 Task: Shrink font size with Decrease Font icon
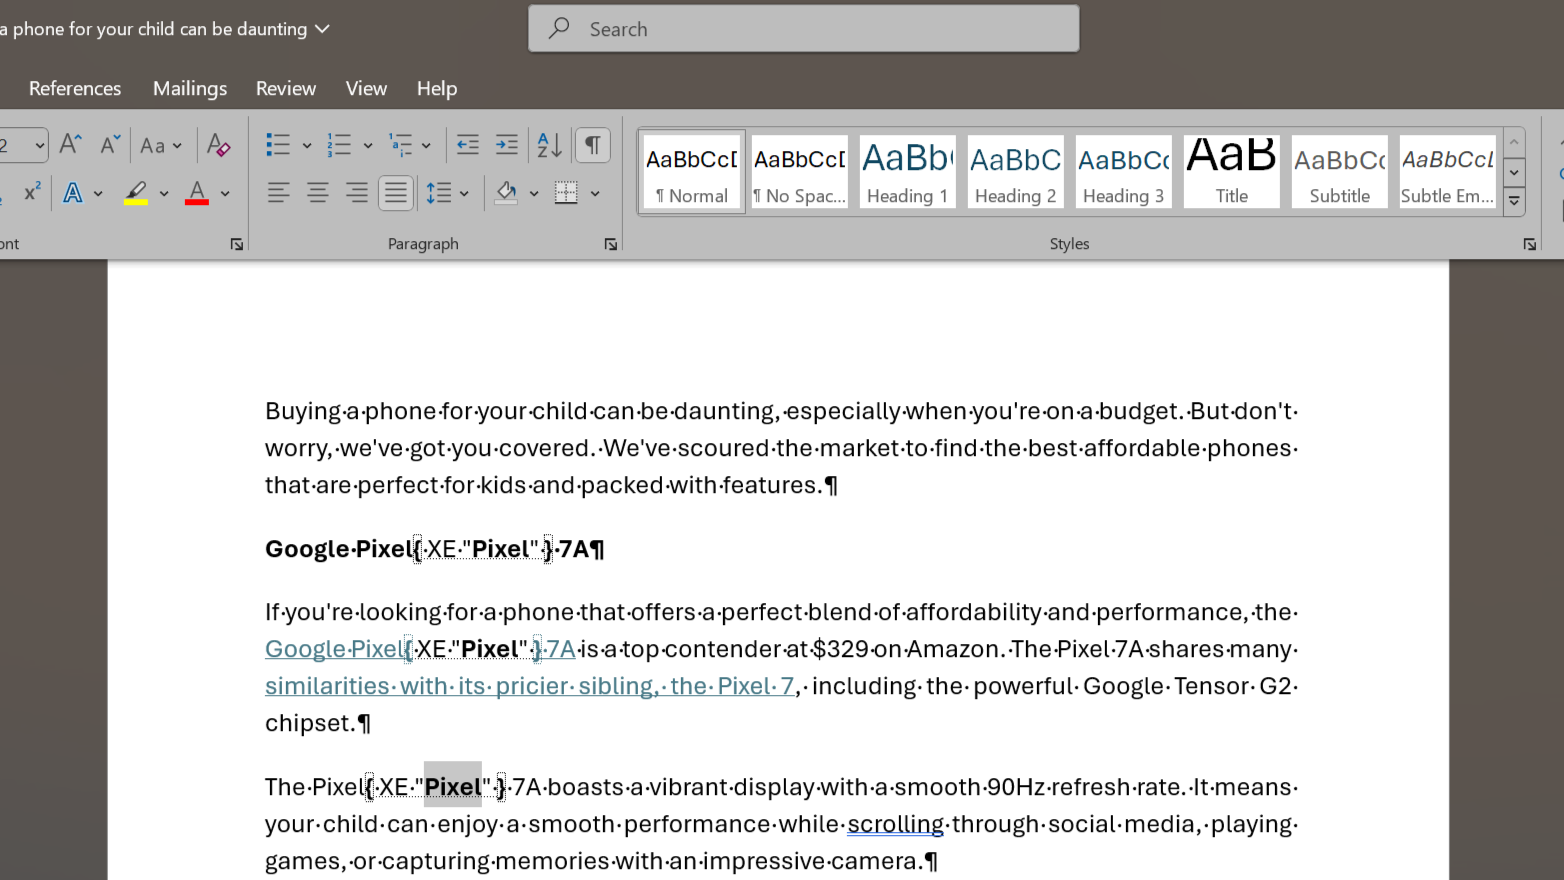tap(110, 145)
